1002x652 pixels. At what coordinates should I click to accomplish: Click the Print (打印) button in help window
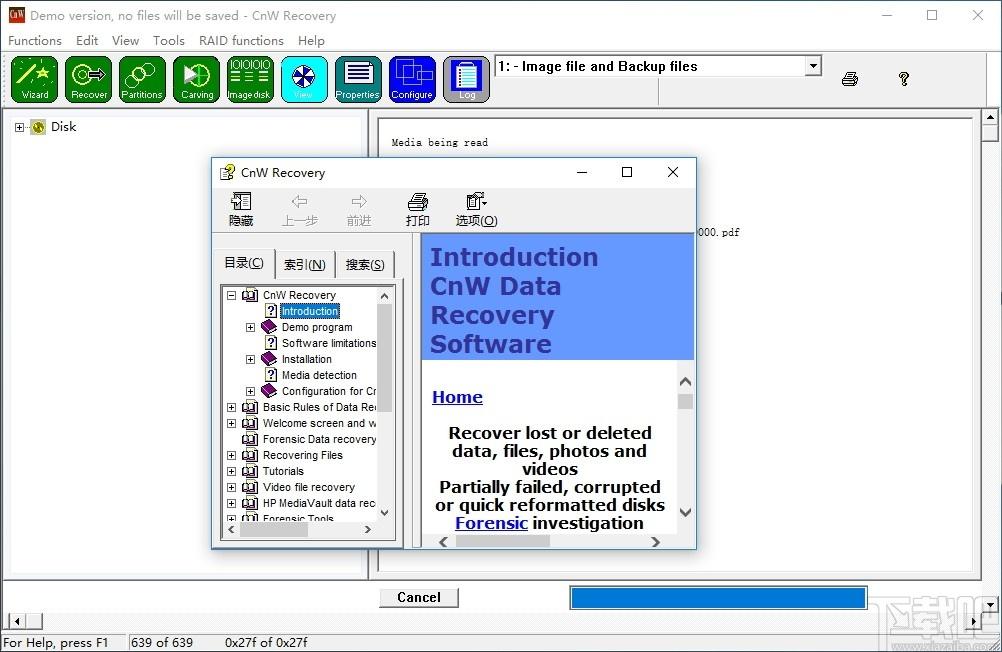pyautogui.click(x=417, y=210)
